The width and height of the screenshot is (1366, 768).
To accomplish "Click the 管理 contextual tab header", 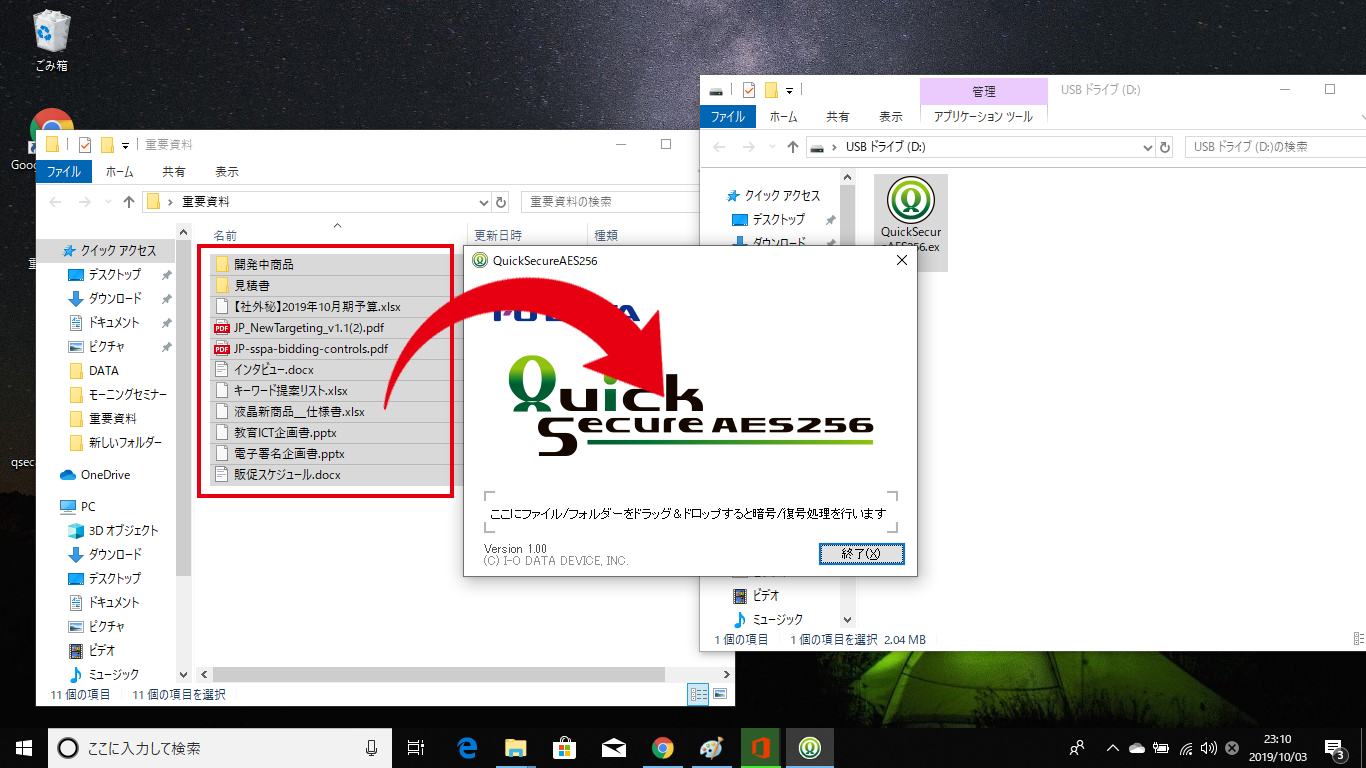I will point(984,91).
